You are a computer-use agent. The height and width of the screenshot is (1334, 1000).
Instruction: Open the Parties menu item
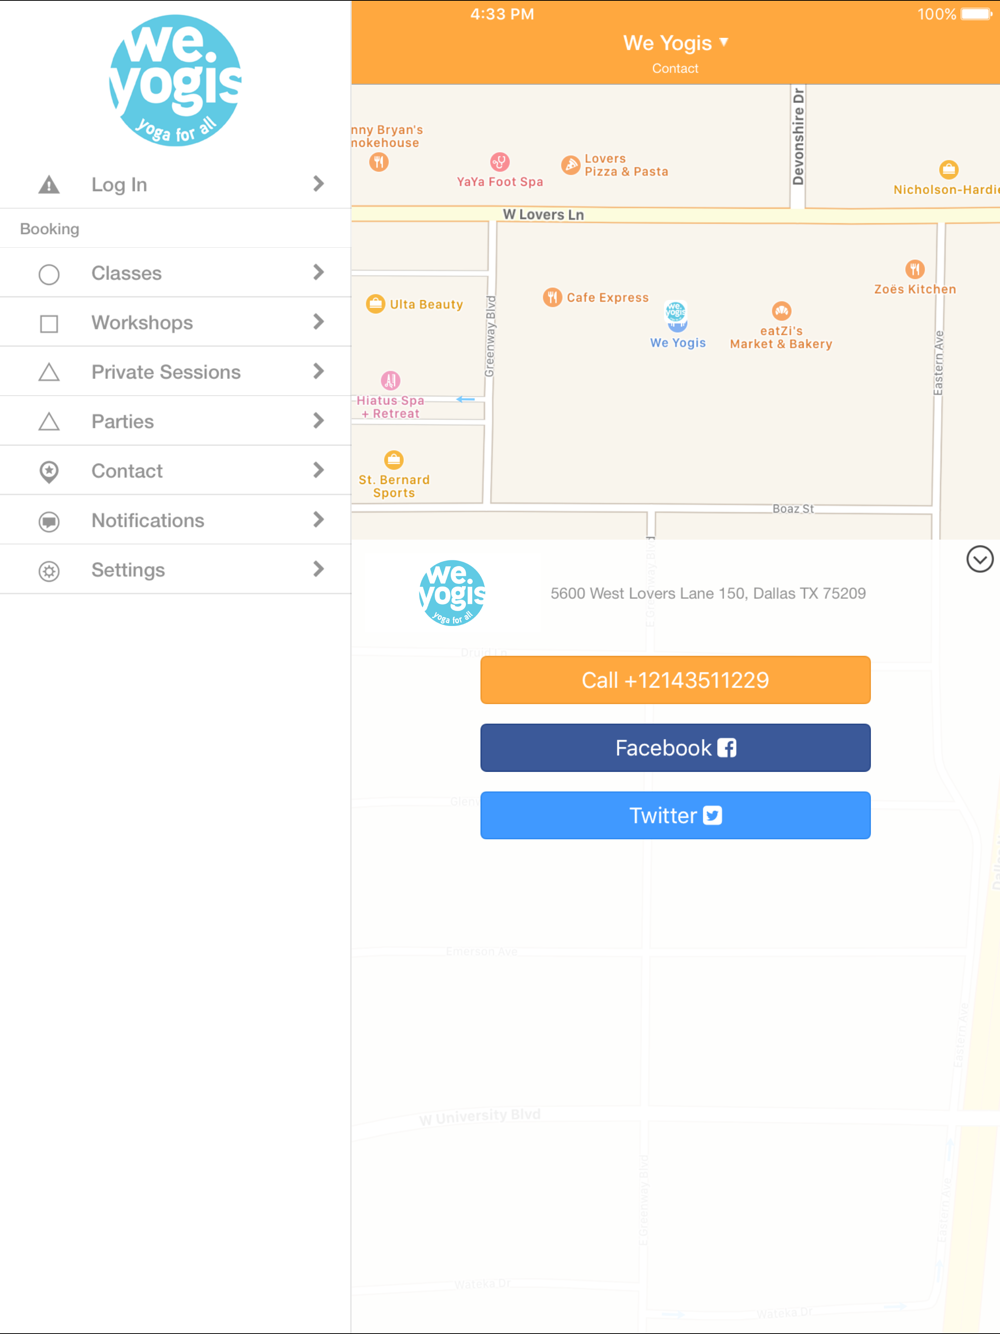coord(175,421)
